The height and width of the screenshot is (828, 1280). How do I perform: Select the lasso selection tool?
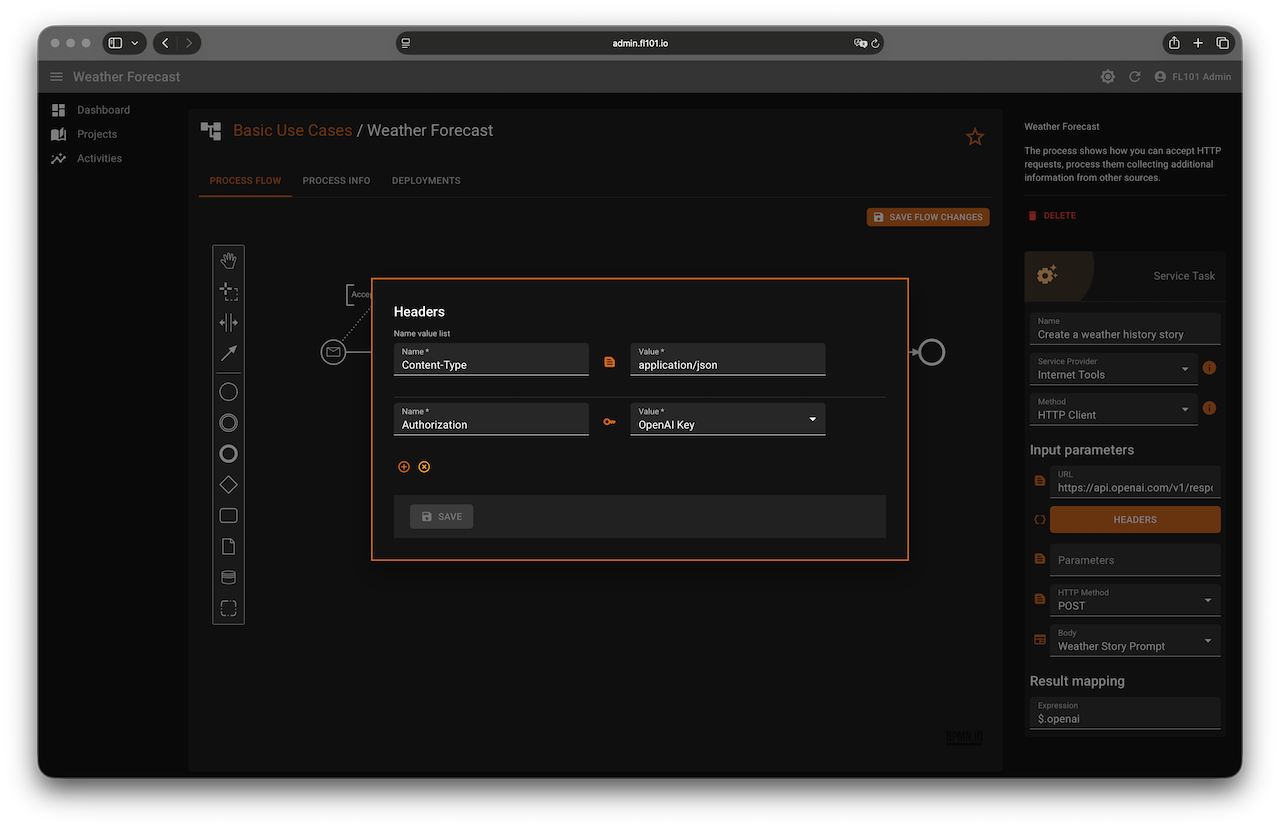point(228,292)
